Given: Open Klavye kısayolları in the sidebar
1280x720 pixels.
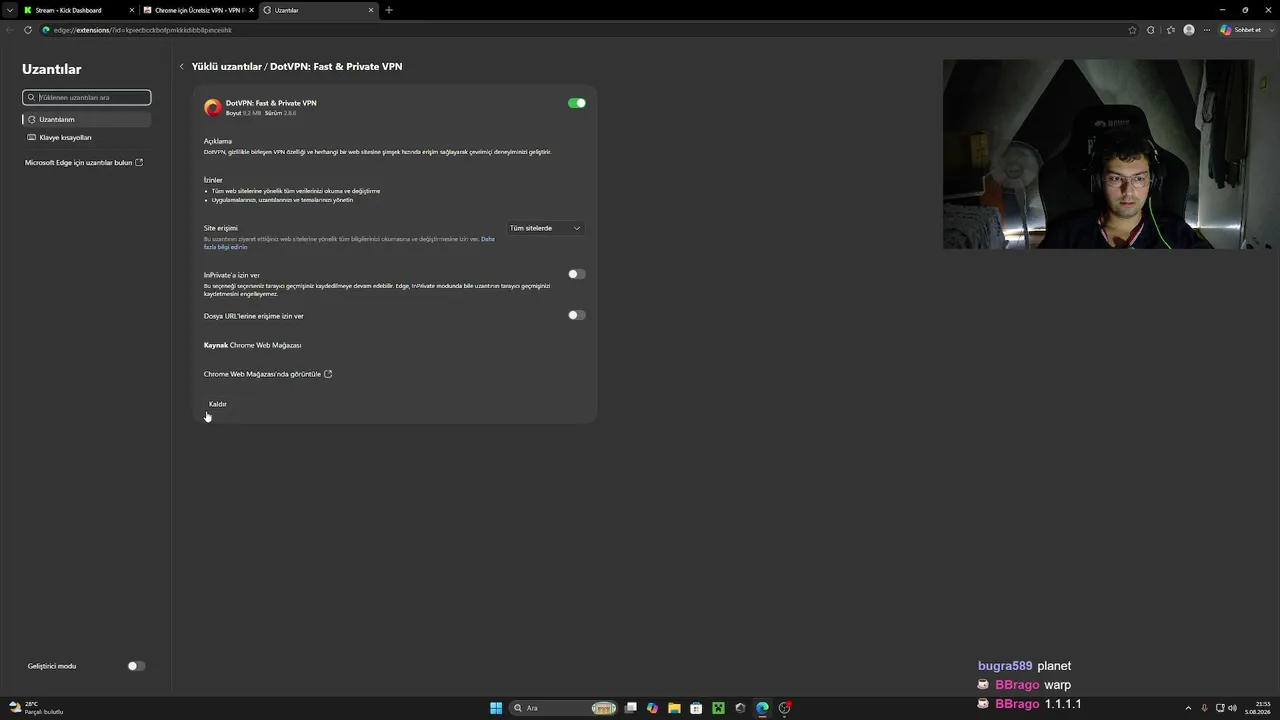Looking at the screenshot, I should [87, 137].
